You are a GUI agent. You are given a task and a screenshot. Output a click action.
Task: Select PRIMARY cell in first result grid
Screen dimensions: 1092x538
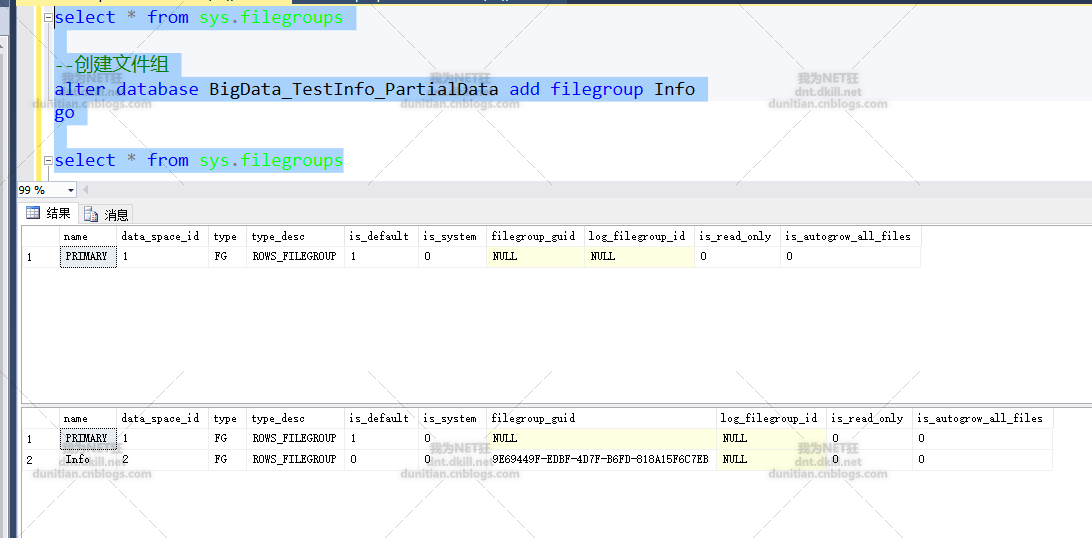[88, 256]
